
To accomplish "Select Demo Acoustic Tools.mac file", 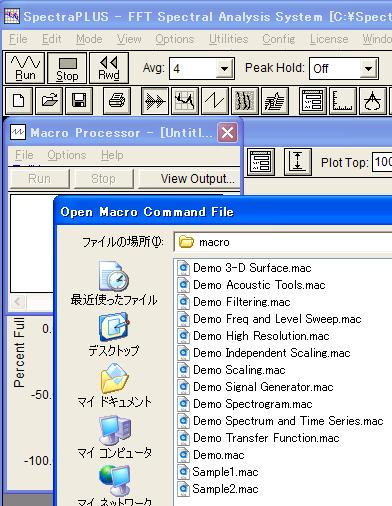I will click(x=252, y=285).
